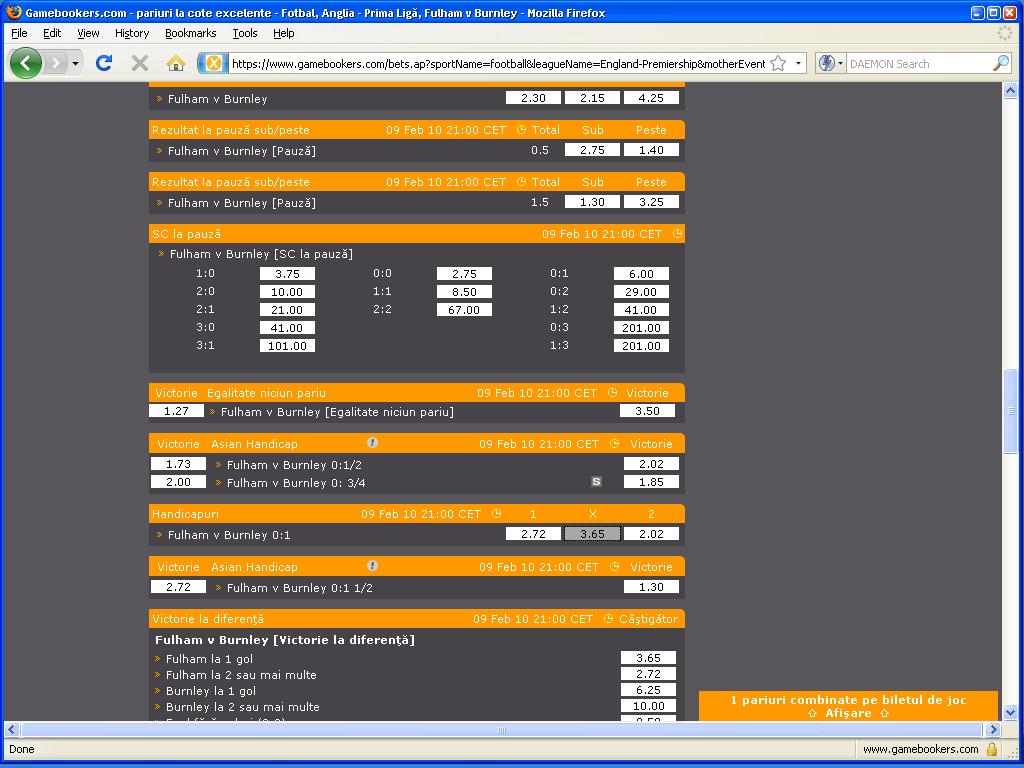This screenshot has width=1024, height=768.
Task: Select Sub 2.75 odds for total 0.5
Action: click(592, 150)
